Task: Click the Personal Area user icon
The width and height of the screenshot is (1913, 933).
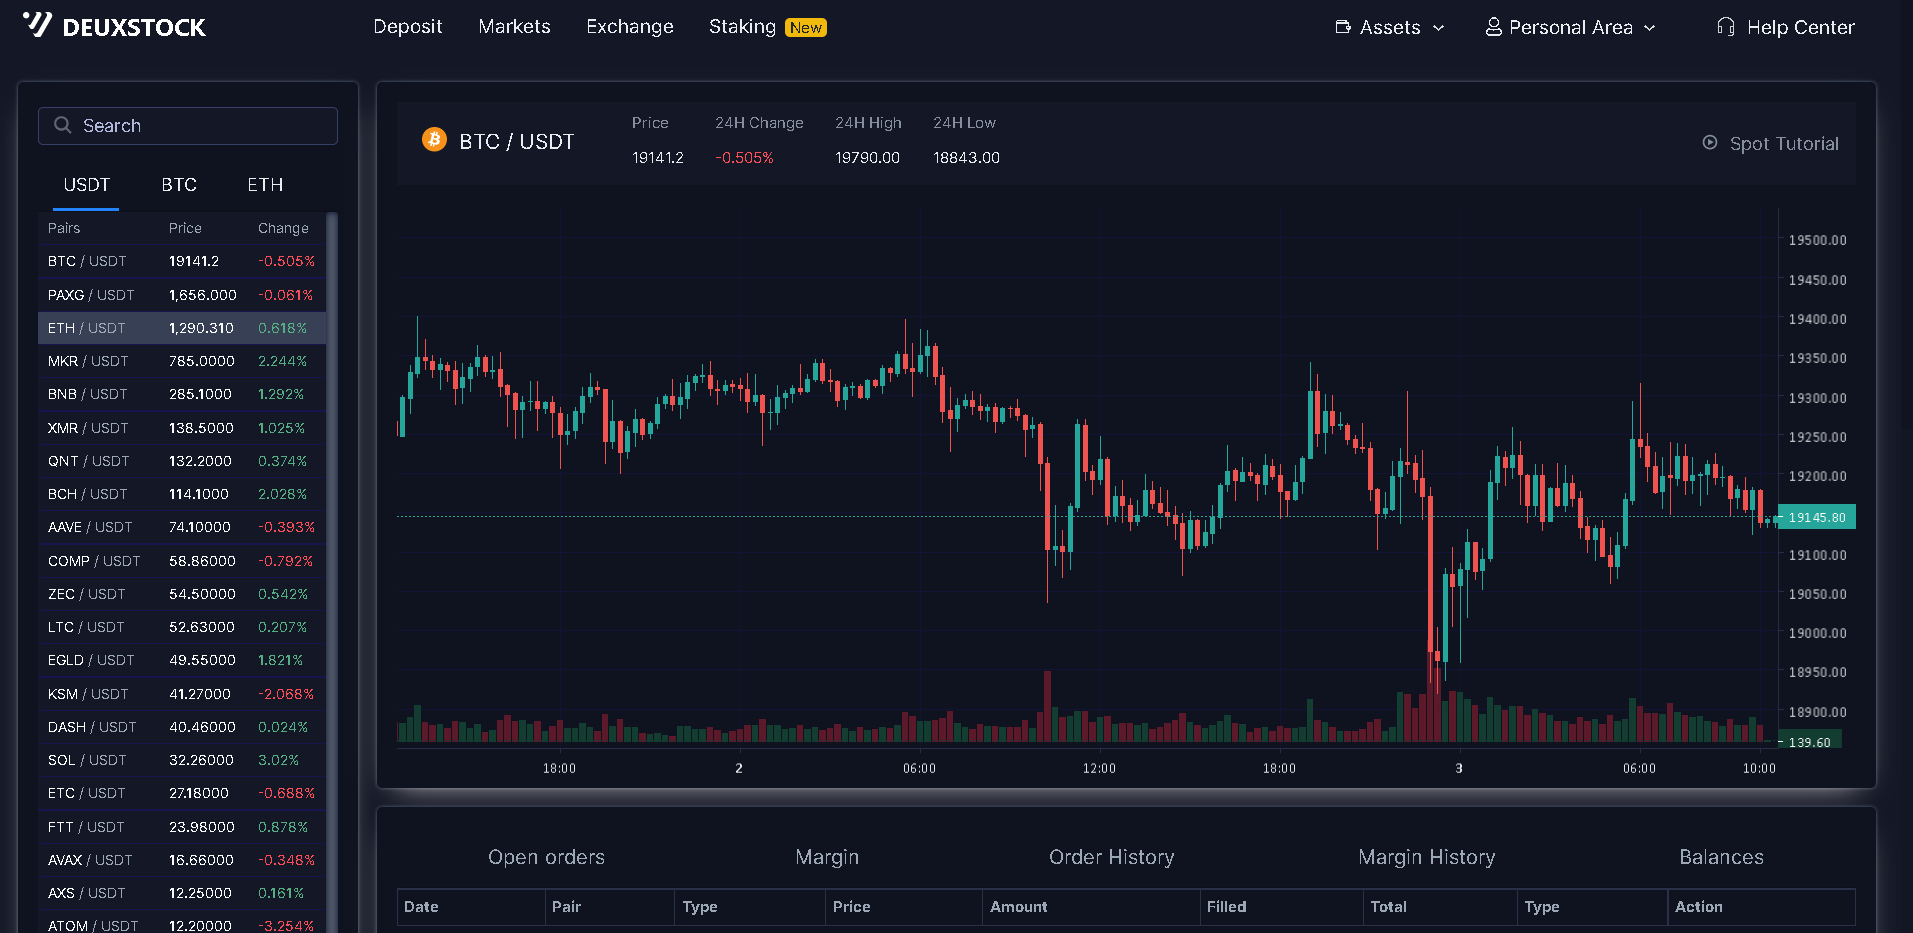Action: click(1493, 27)
